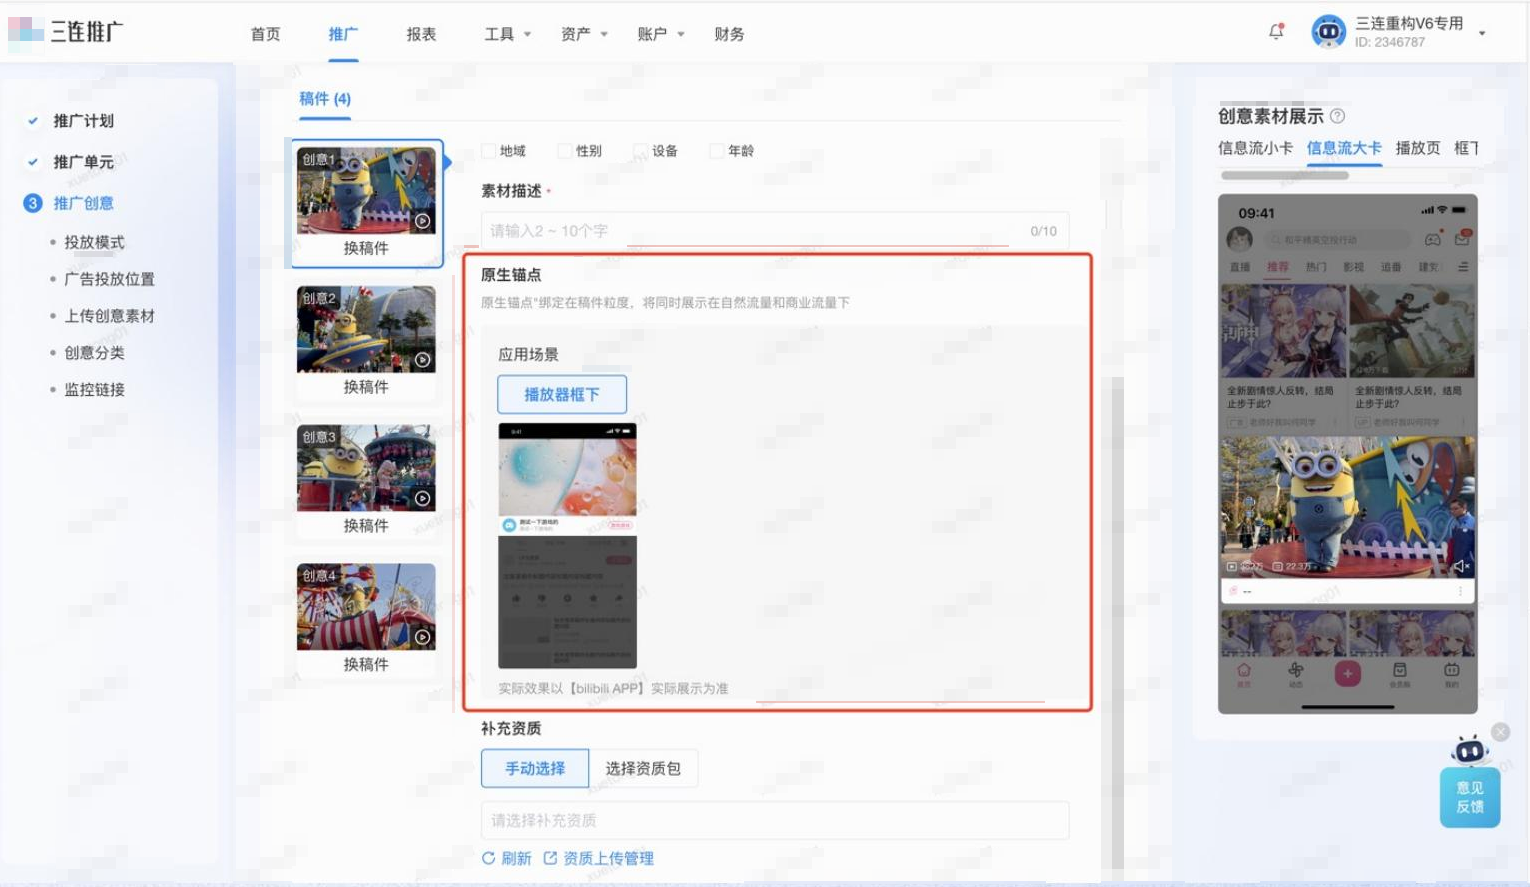
Task: Click 换稿件 under 创意3
Action: pos(366,526)
